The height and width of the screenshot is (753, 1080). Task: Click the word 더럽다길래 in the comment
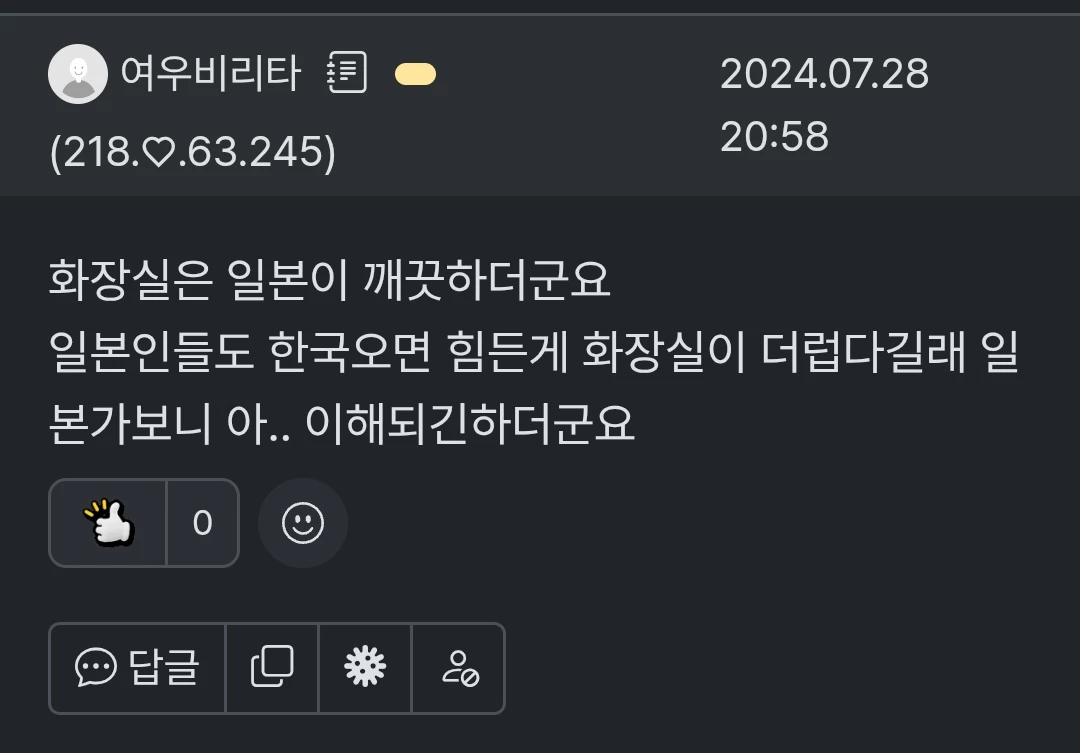[x=864, y=352]
